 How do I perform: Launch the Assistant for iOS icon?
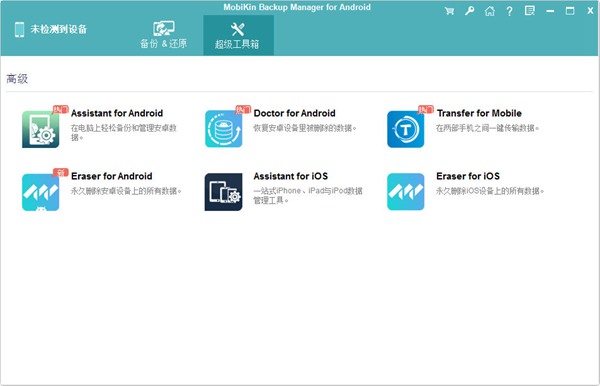point(223,192)
